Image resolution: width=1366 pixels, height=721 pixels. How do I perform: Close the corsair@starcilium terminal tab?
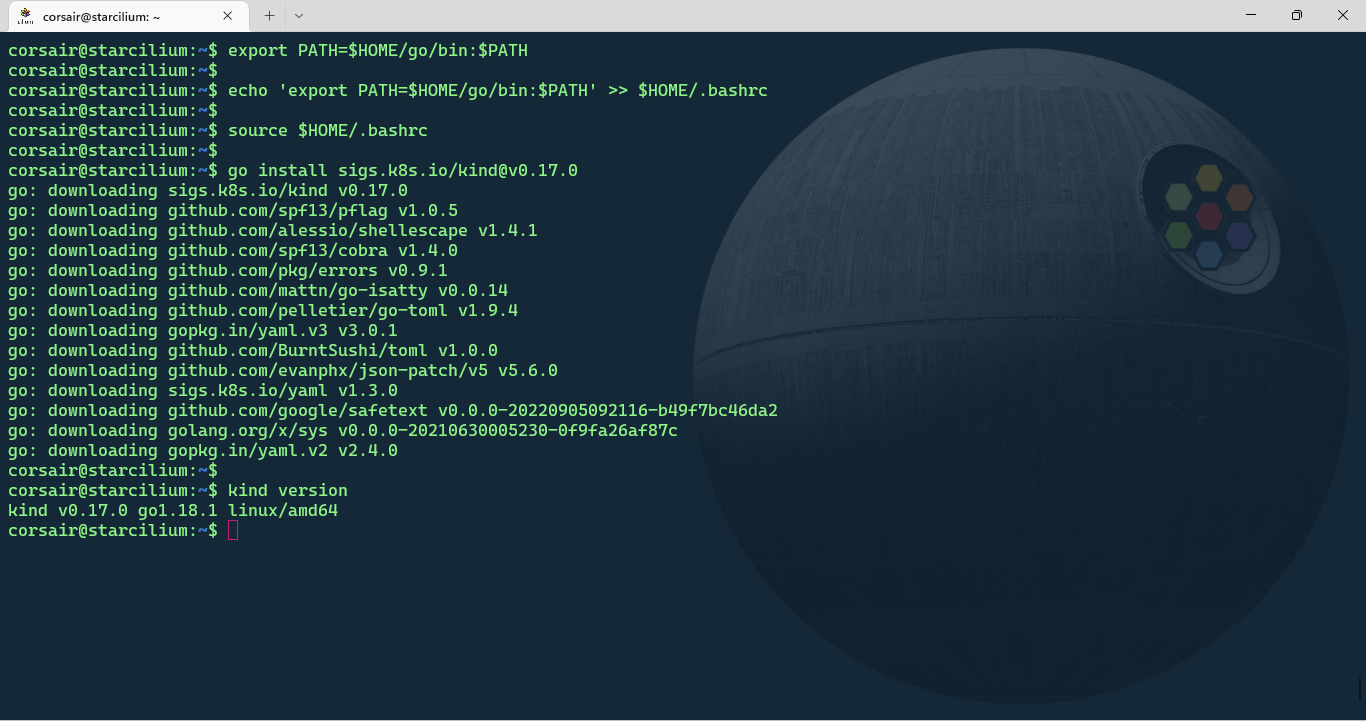point(228,15)
